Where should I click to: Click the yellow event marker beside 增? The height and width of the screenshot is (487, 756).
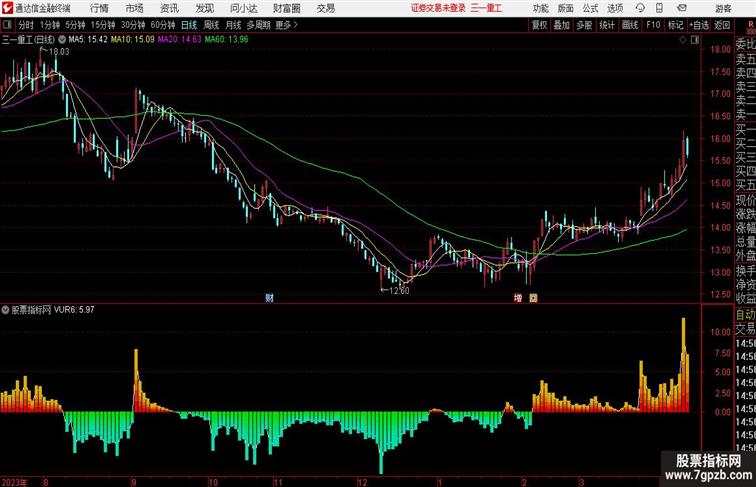(533, 298)
